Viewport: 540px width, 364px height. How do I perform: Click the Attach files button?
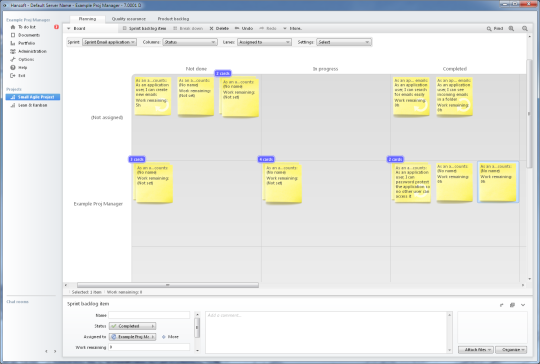[x=476, y=350]
